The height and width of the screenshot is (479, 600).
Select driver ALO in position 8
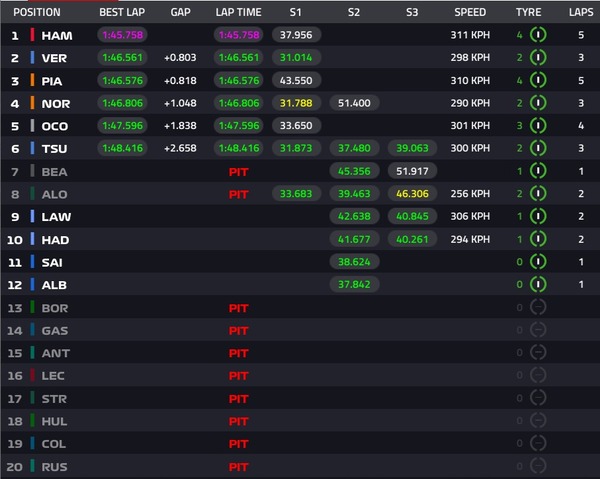click(54, 194)
